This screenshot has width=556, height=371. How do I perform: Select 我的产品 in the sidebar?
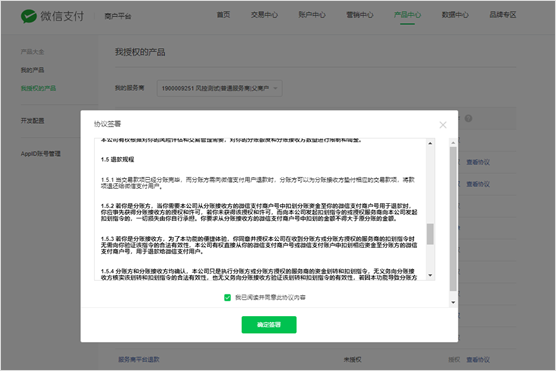click(32, 70)
